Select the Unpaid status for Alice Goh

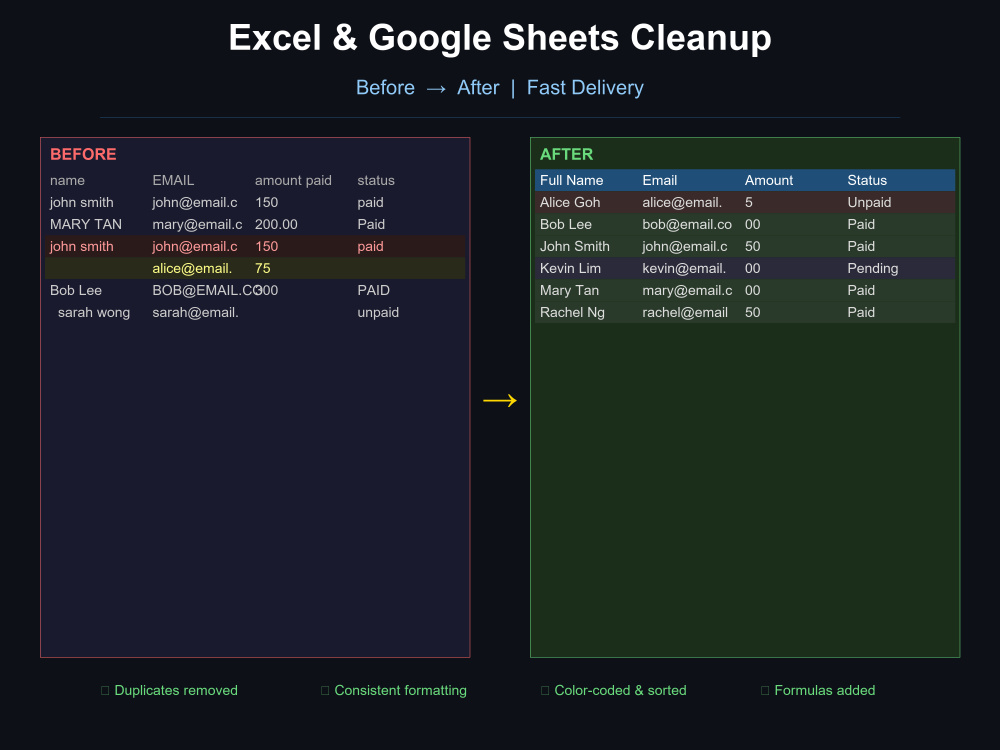(x=869, y=202)
